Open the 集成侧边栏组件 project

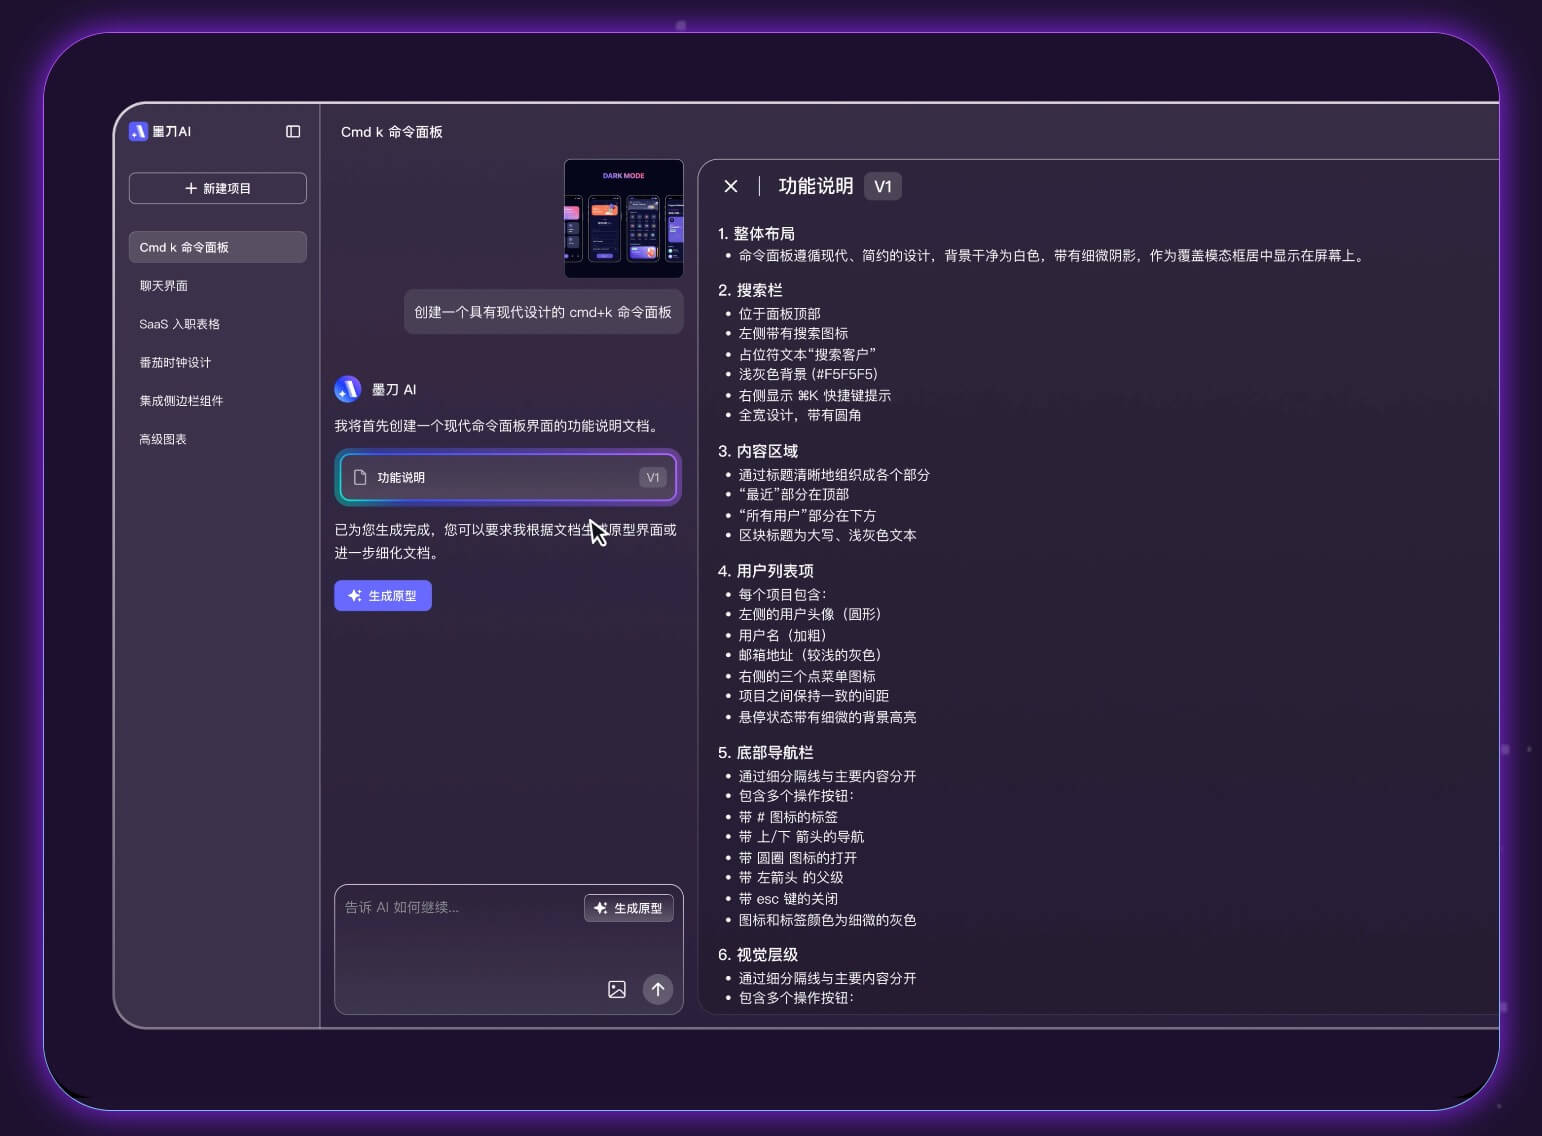[179, 400]
